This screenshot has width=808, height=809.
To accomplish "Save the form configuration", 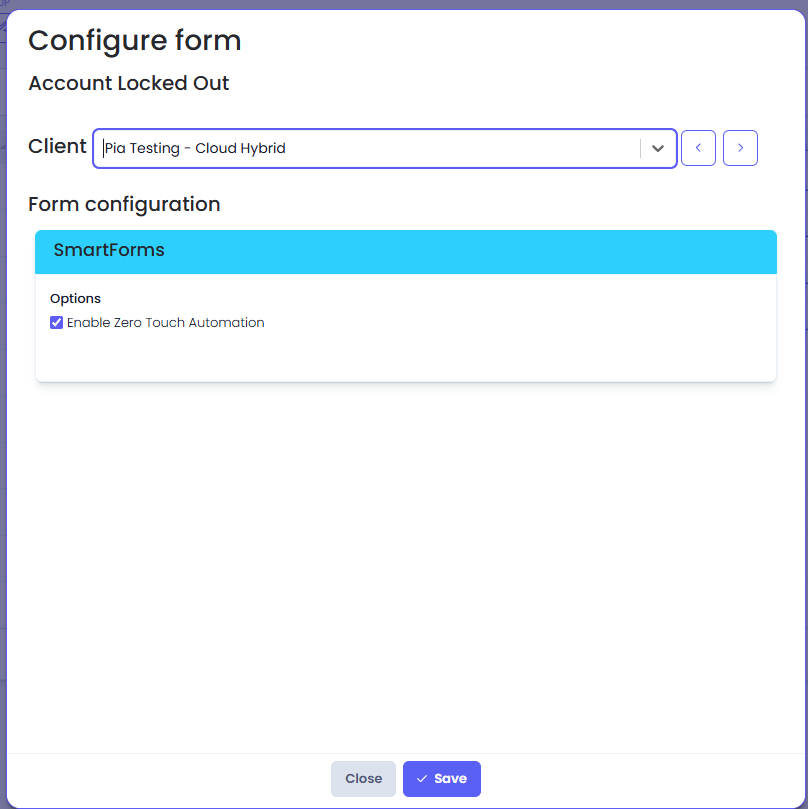I will coord(442,779).
